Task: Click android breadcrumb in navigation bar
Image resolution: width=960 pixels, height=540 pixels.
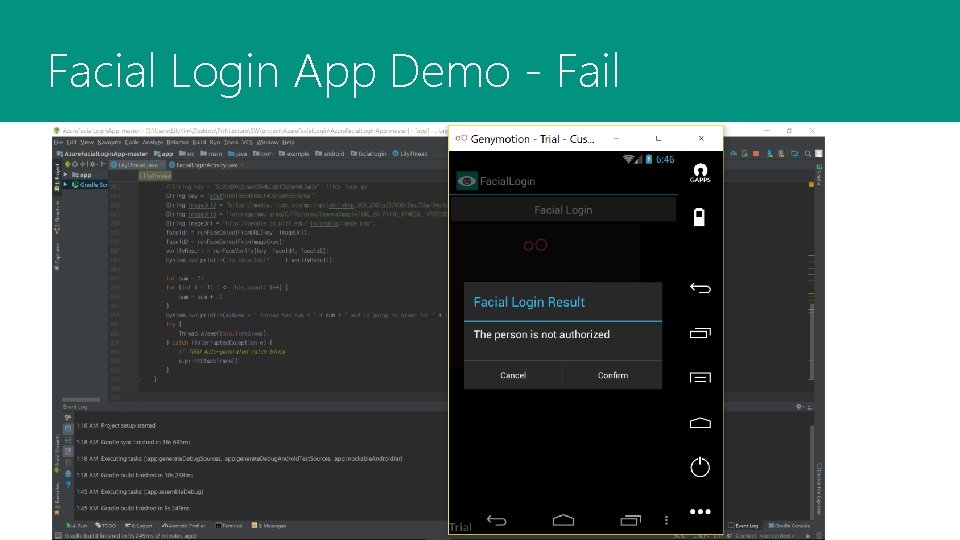Action: point(329,154)
